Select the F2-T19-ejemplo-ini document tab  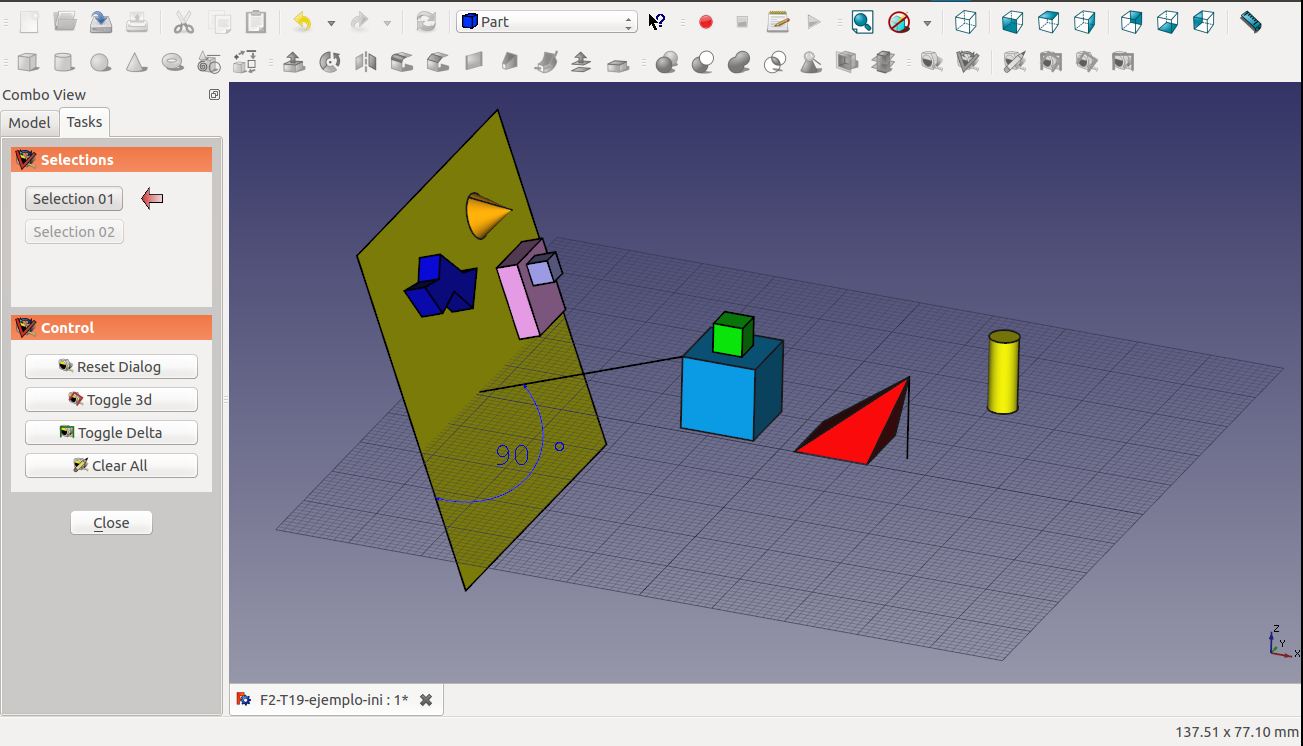pyautogui.click(x=332, y=700)
